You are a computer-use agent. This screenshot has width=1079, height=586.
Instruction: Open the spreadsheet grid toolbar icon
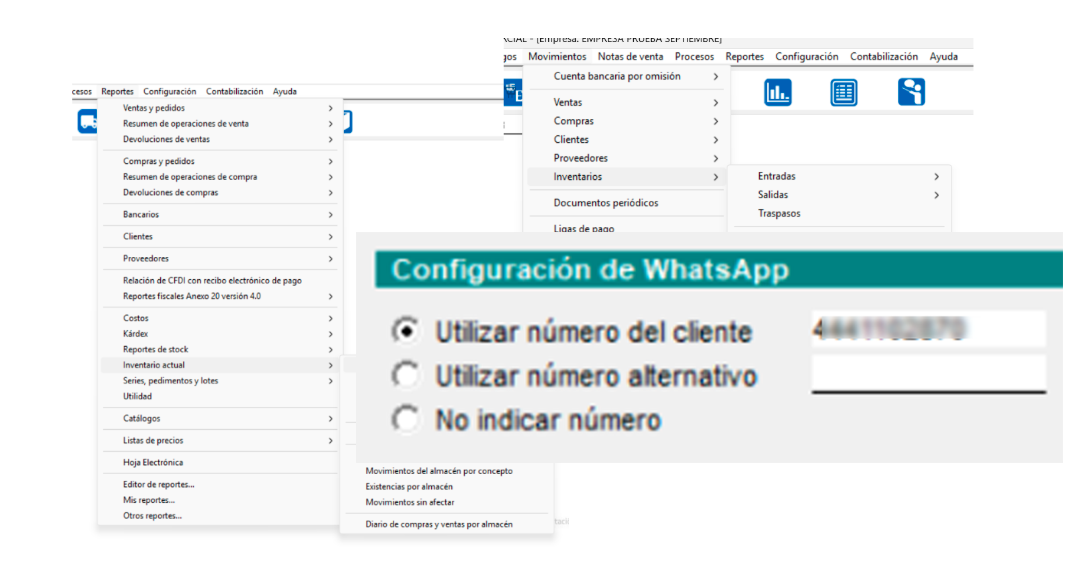844,92
